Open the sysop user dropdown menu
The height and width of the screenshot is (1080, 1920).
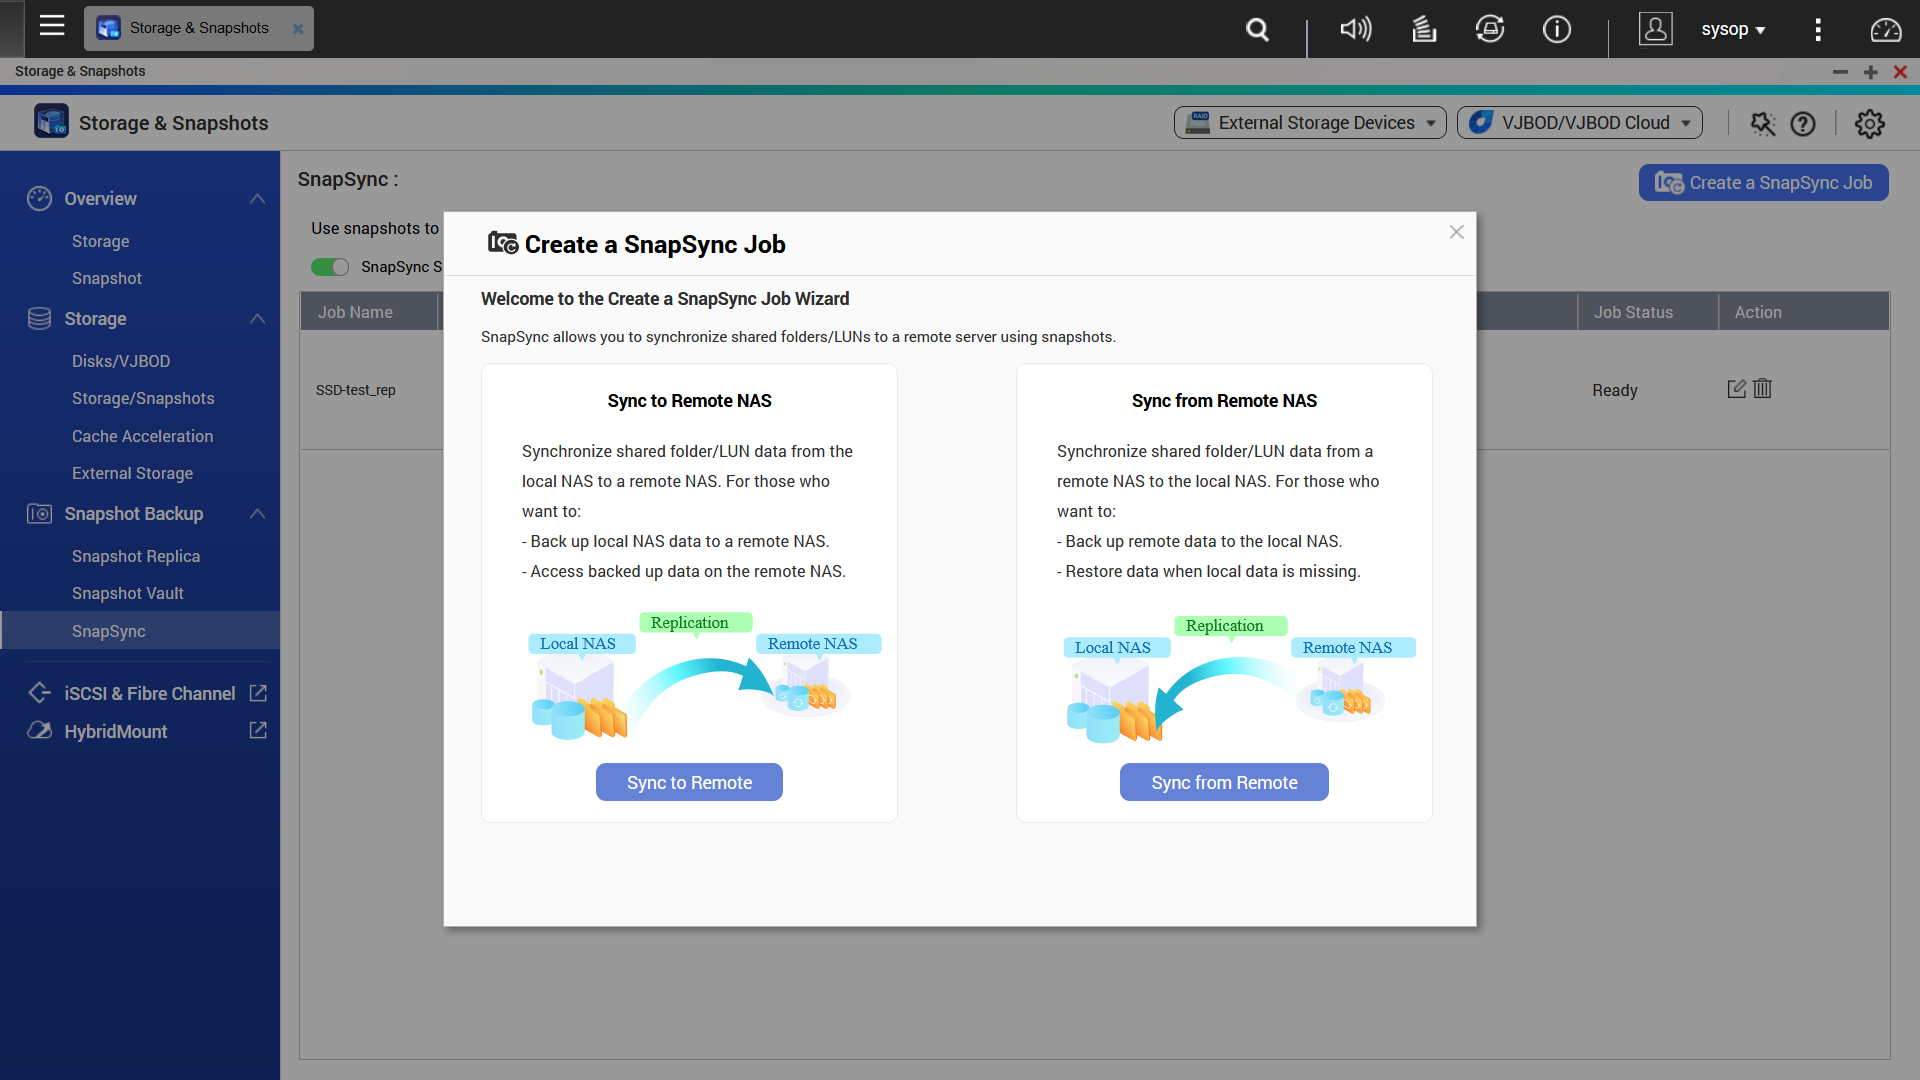click(1733, 30)
